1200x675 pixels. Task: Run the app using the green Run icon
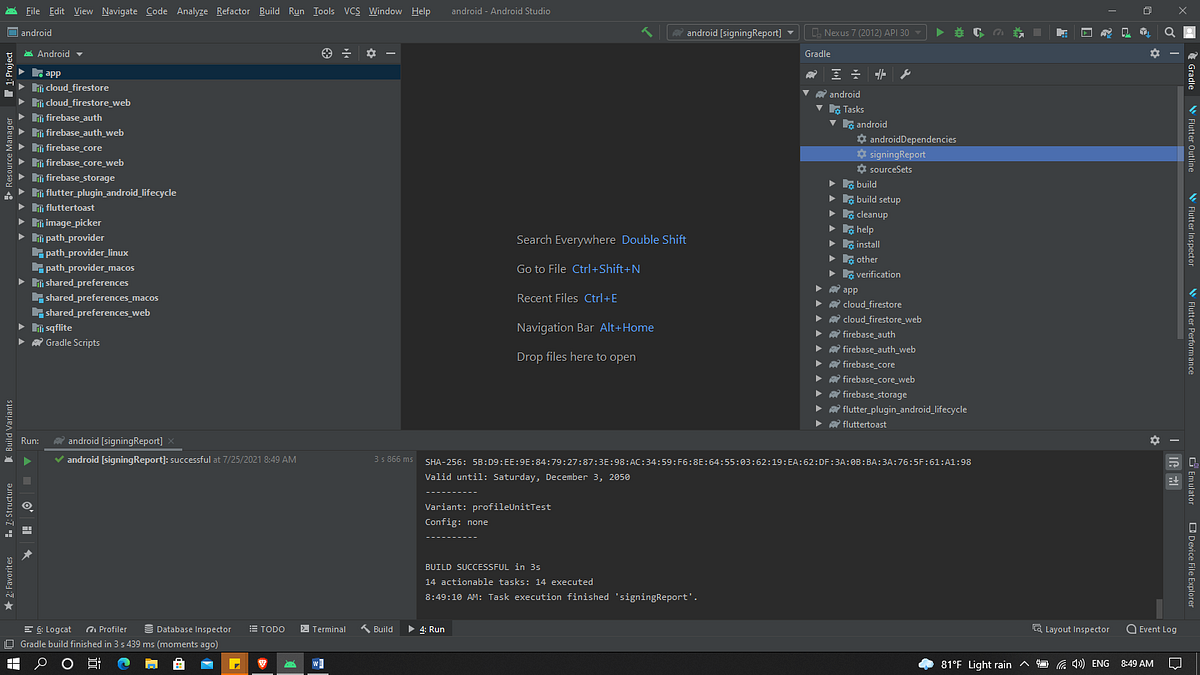(940, 32)
